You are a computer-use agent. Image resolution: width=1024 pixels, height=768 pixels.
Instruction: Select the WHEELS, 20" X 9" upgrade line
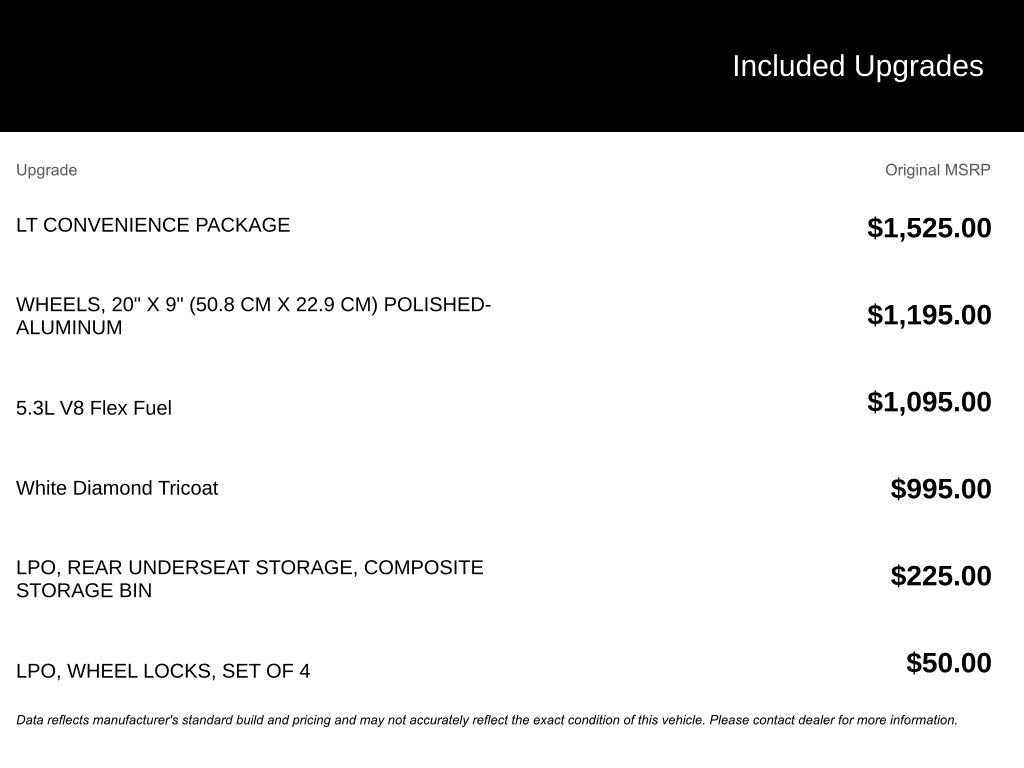(x=253, y=304)
